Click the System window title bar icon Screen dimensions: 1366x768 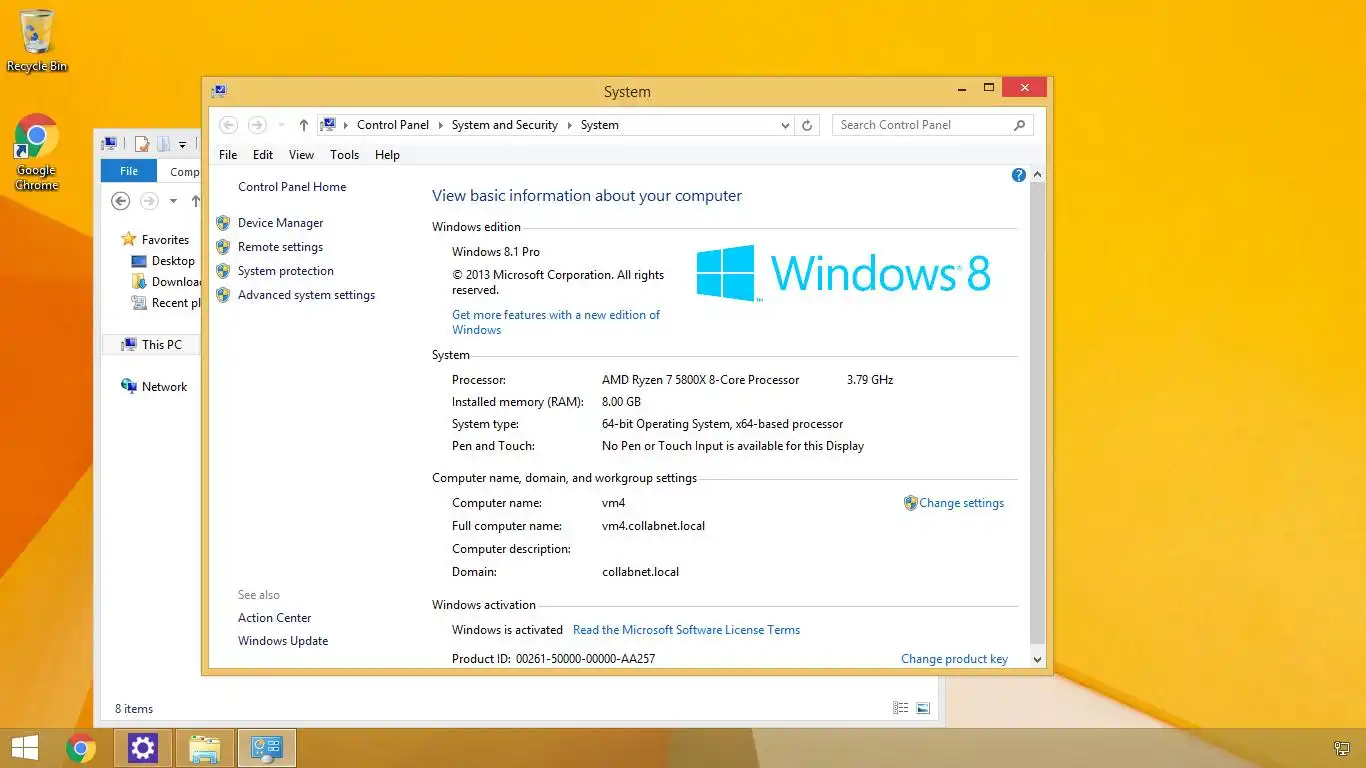(x=219, y=91)
